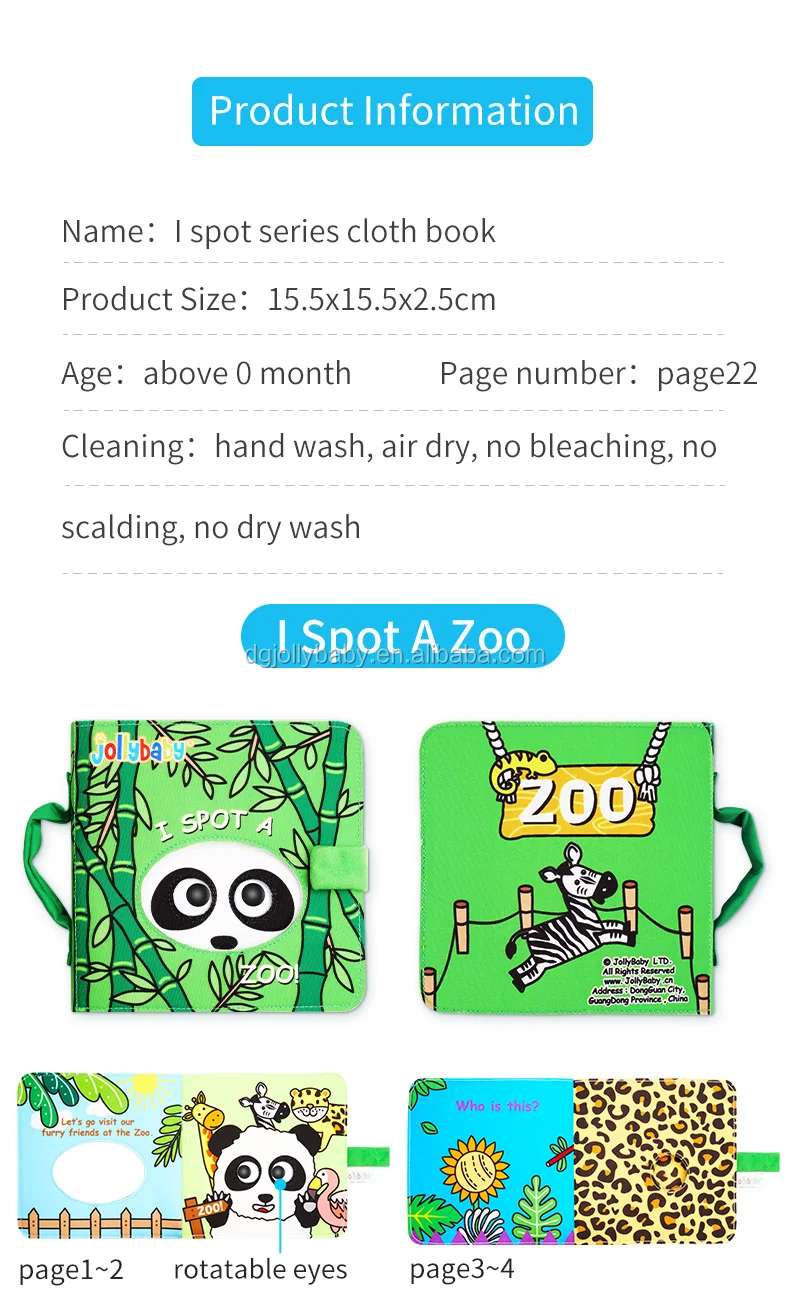Click the dgjollybaby.en.alibaba.com watermark link
The width and height of the screenshot is (790, 1311).
tap(396, 655)
